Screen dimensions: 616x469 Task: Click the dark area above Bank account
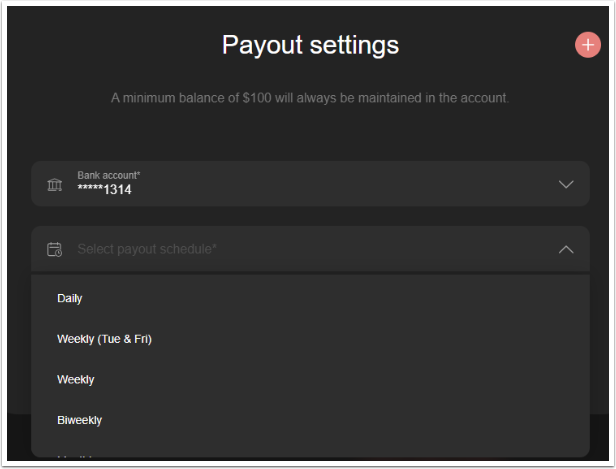point(310,136)
